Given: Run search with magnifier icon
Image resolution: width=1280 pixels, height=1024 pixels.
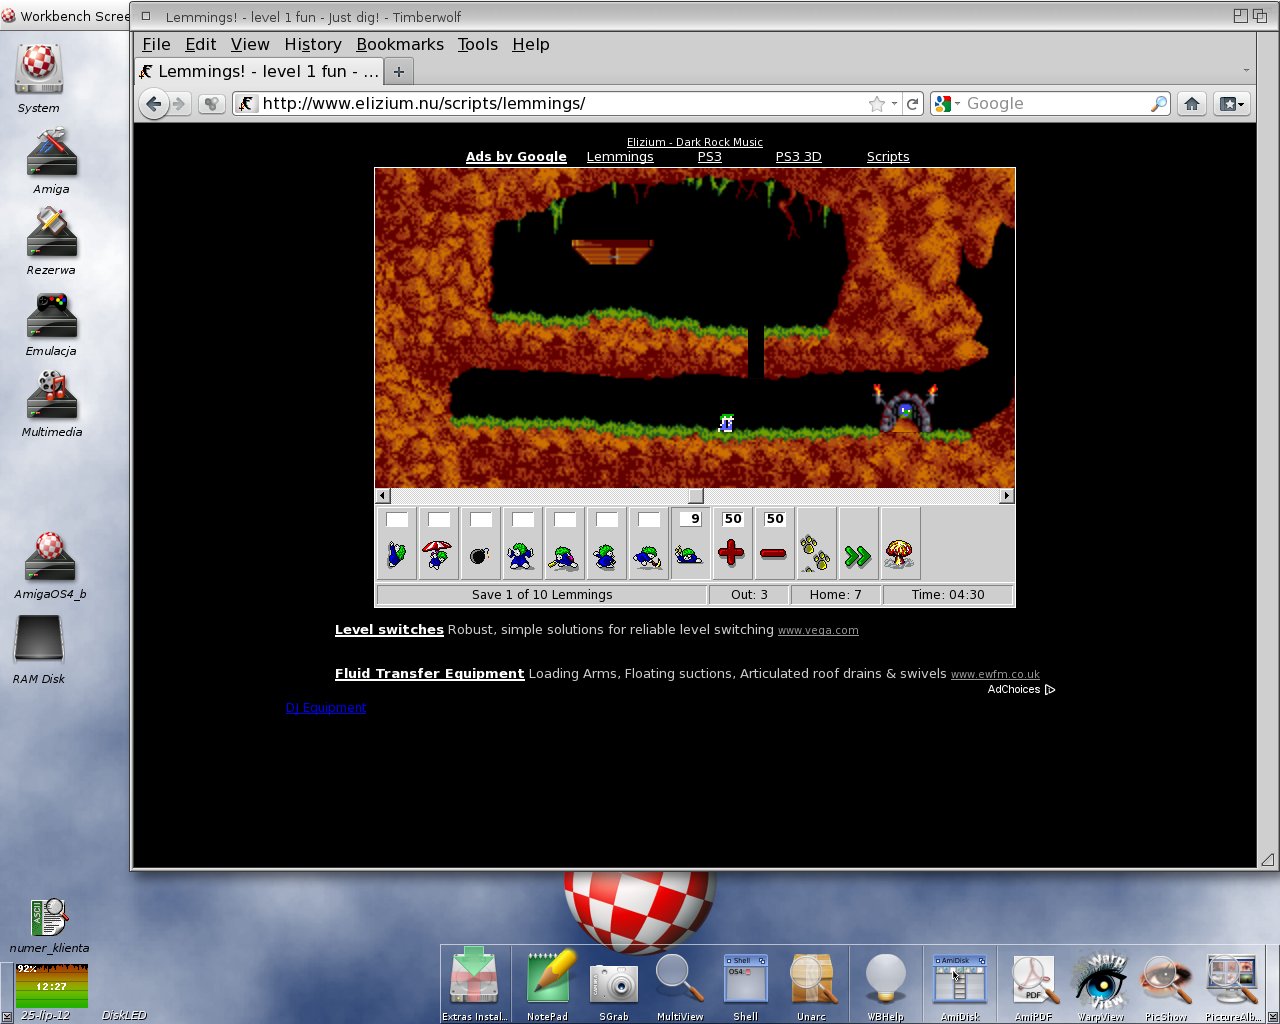Looking at the screenshot, I should [1158, 104].
